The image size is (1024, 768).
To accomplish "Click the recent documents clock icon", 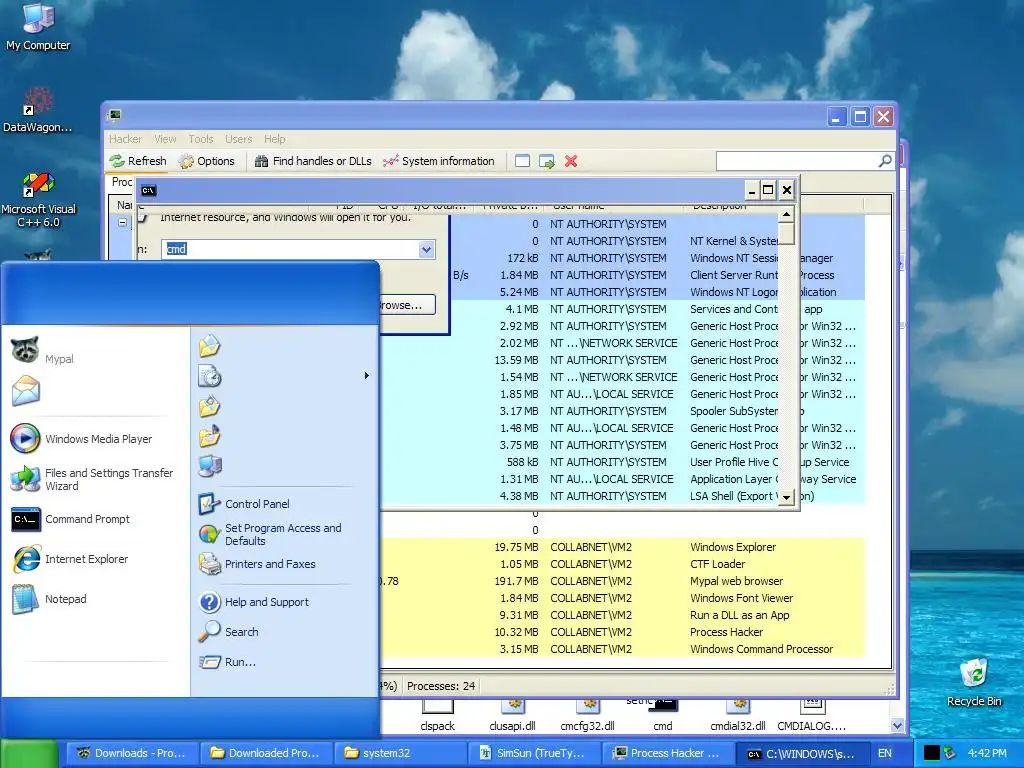I will [x=210, y=376].
